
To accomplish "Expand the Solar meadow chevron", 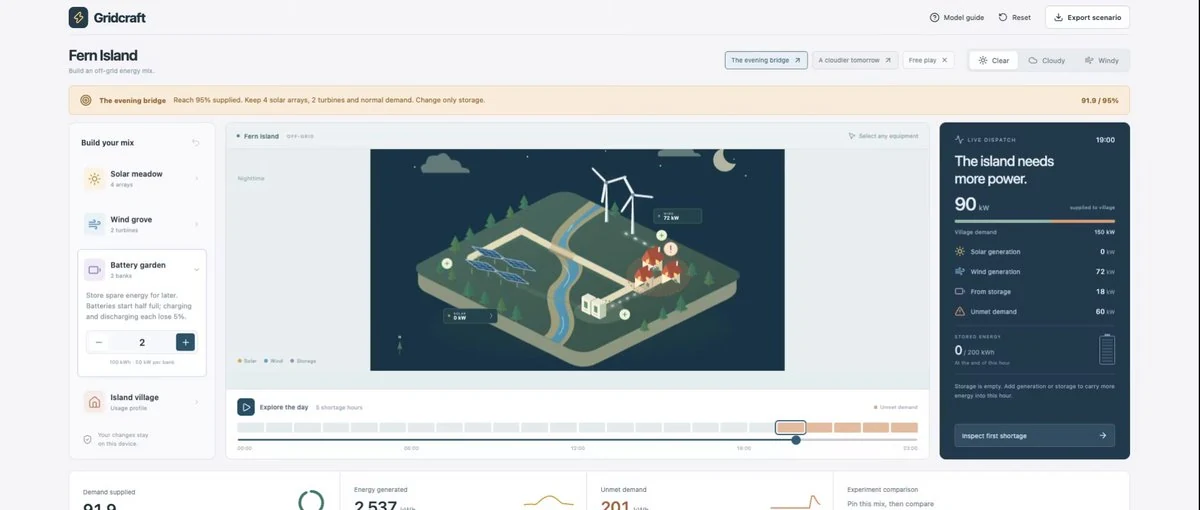I will tap(196, 178).
